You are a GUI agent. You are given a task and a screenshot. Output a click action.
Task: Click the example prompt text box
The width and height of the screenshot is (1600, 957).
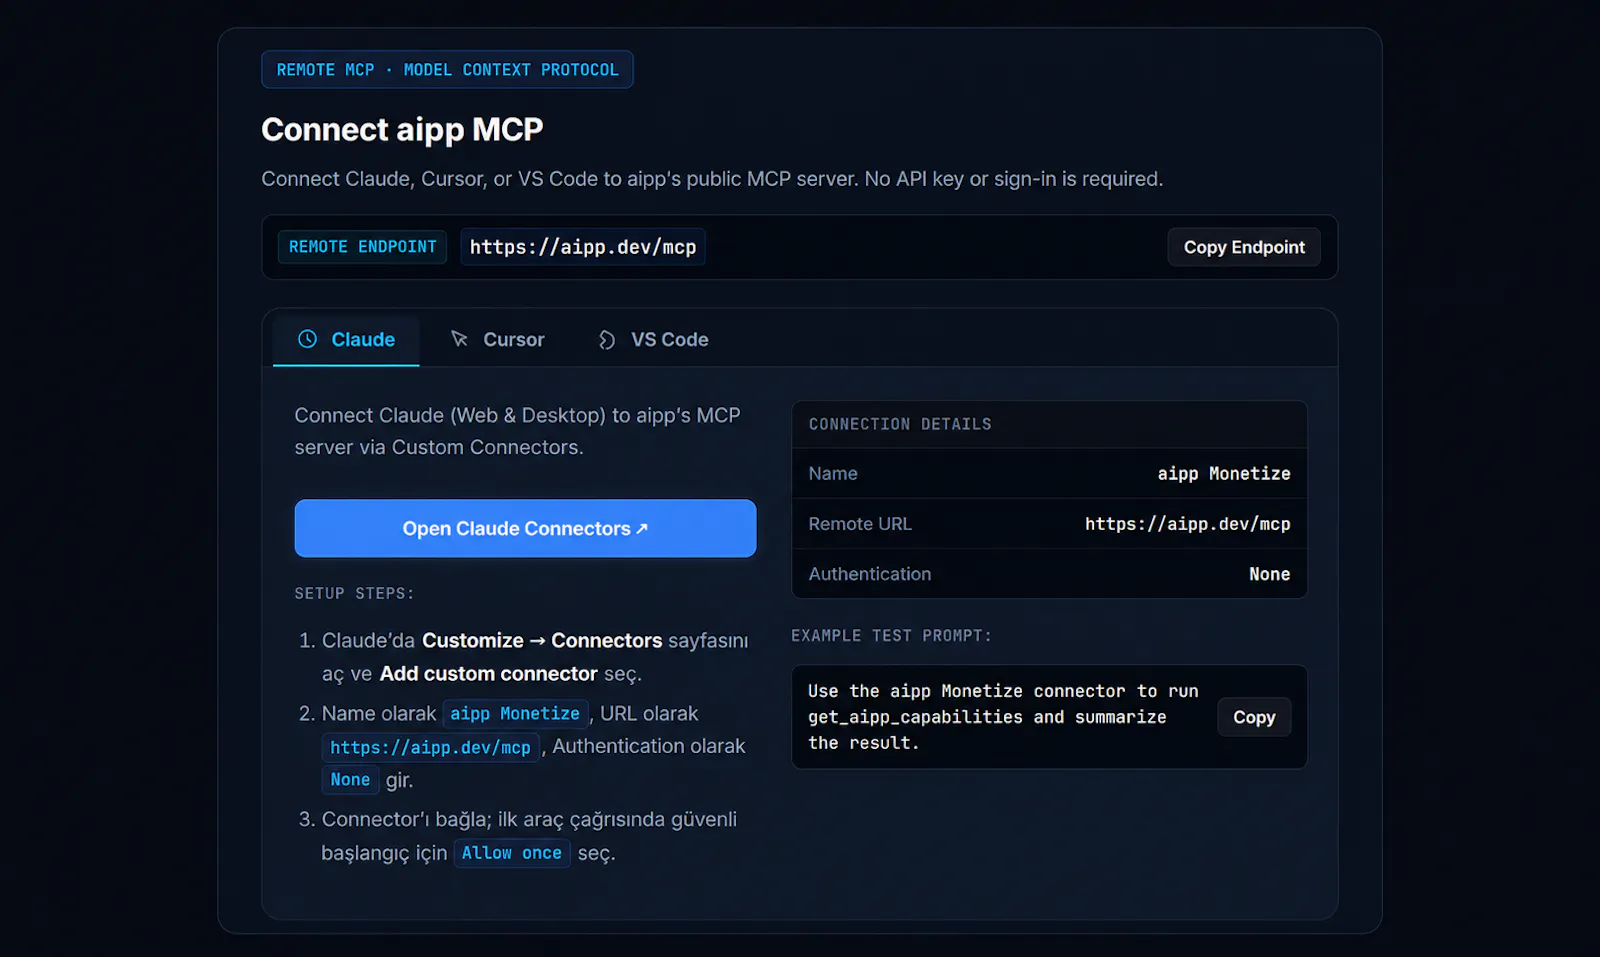pos(1049,717)
